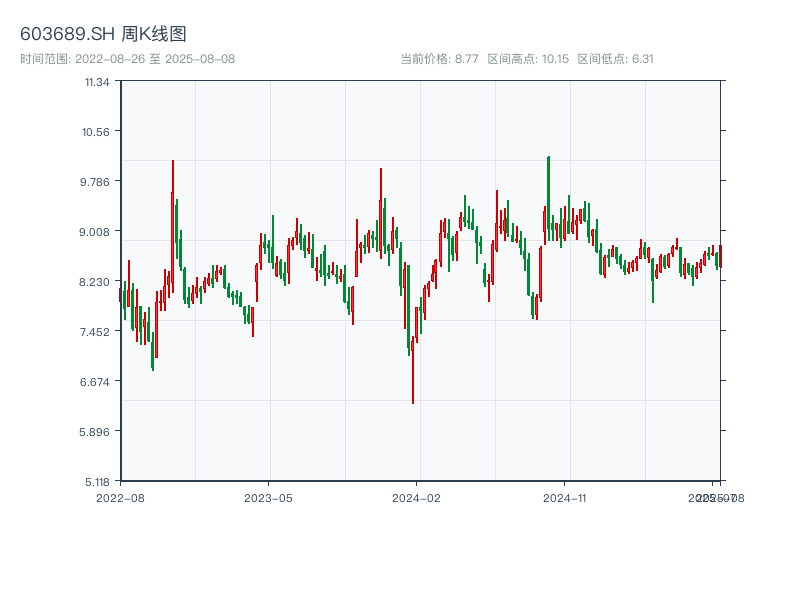The height and width of the screenshot is (600, 800).
Task: Click x-axis date label 2022-08
Action: tap(120, 498)
